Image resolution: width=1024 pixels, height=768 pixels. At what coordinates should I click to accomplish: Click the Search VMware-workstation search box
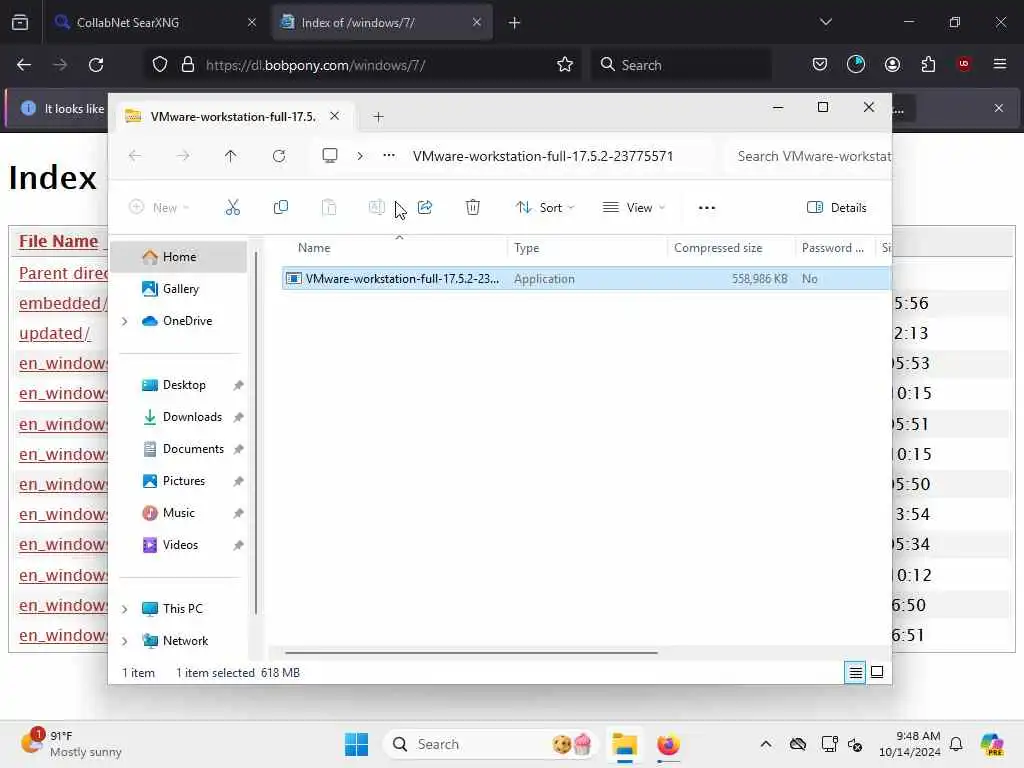(x=810, y=156)
